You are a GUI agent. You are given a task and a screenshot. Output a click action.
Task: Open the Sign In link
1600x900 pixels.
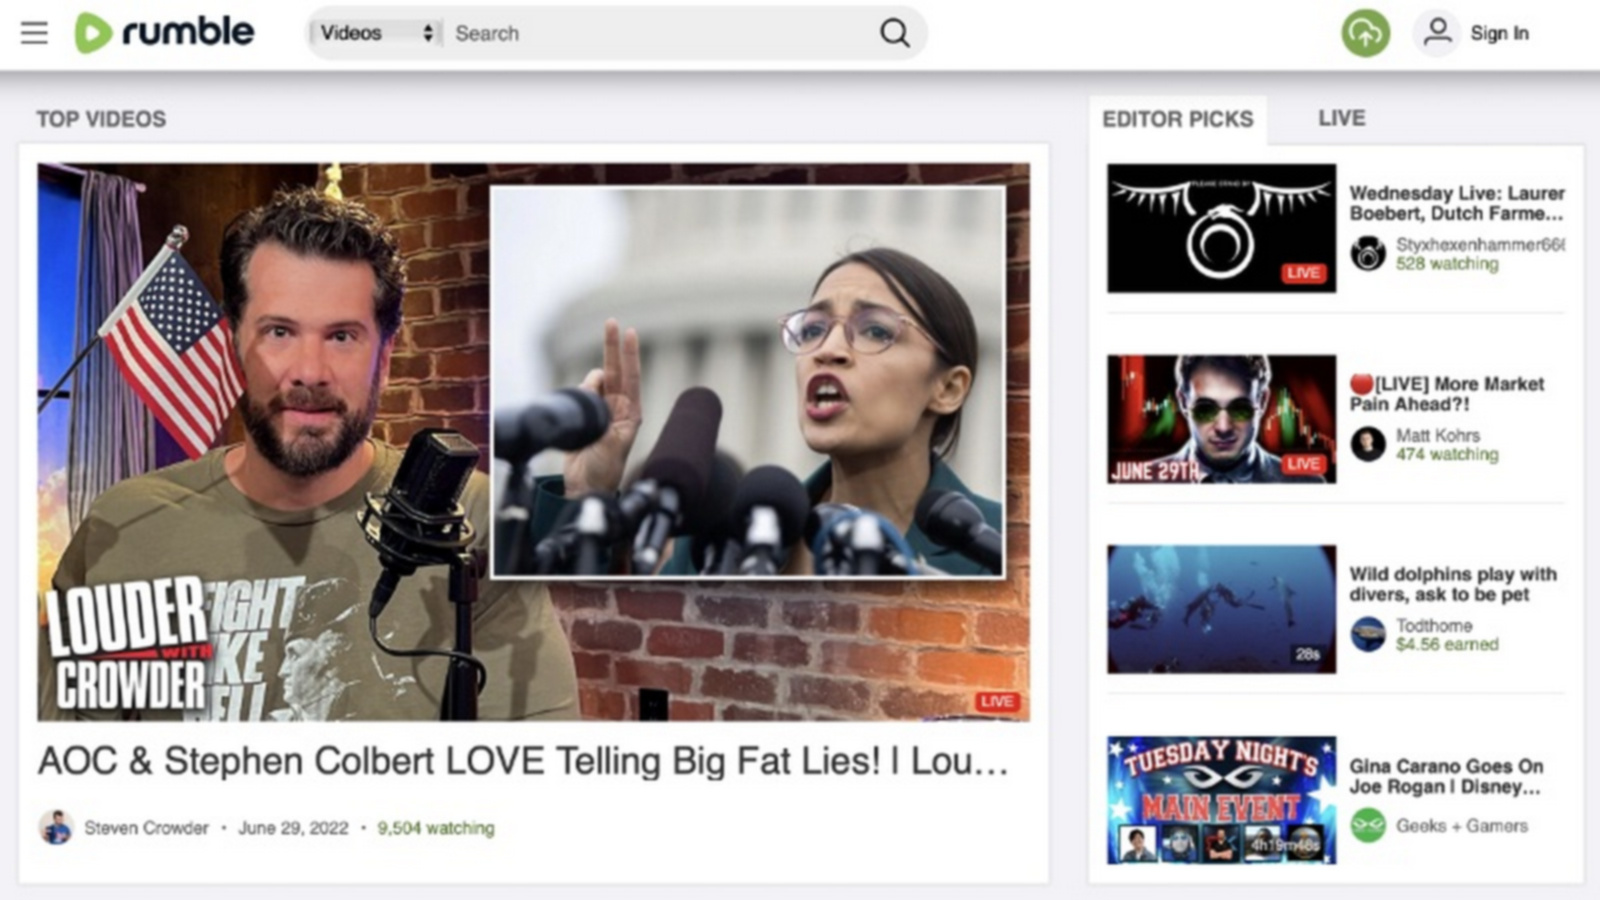click(1499, 33)
